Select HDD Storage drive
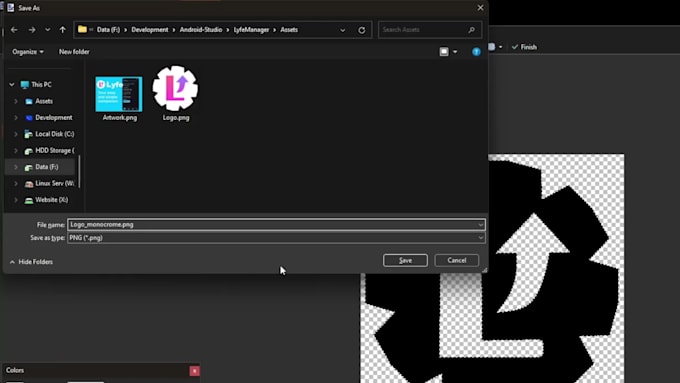This screenshot has height=383, width=680. coord(55,151)
